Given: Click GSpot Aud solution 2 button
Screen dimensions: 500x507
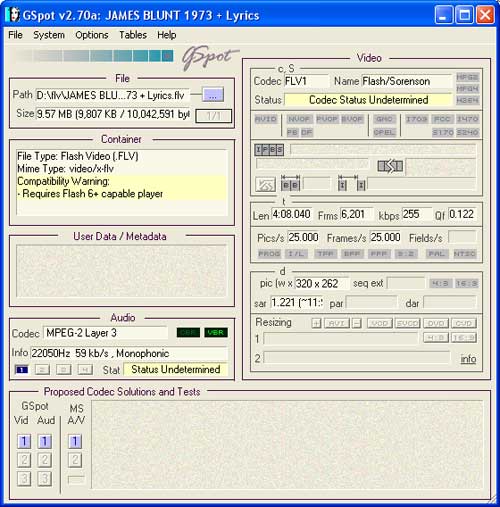Looking at the screenshot, I should tap(45, 460).
